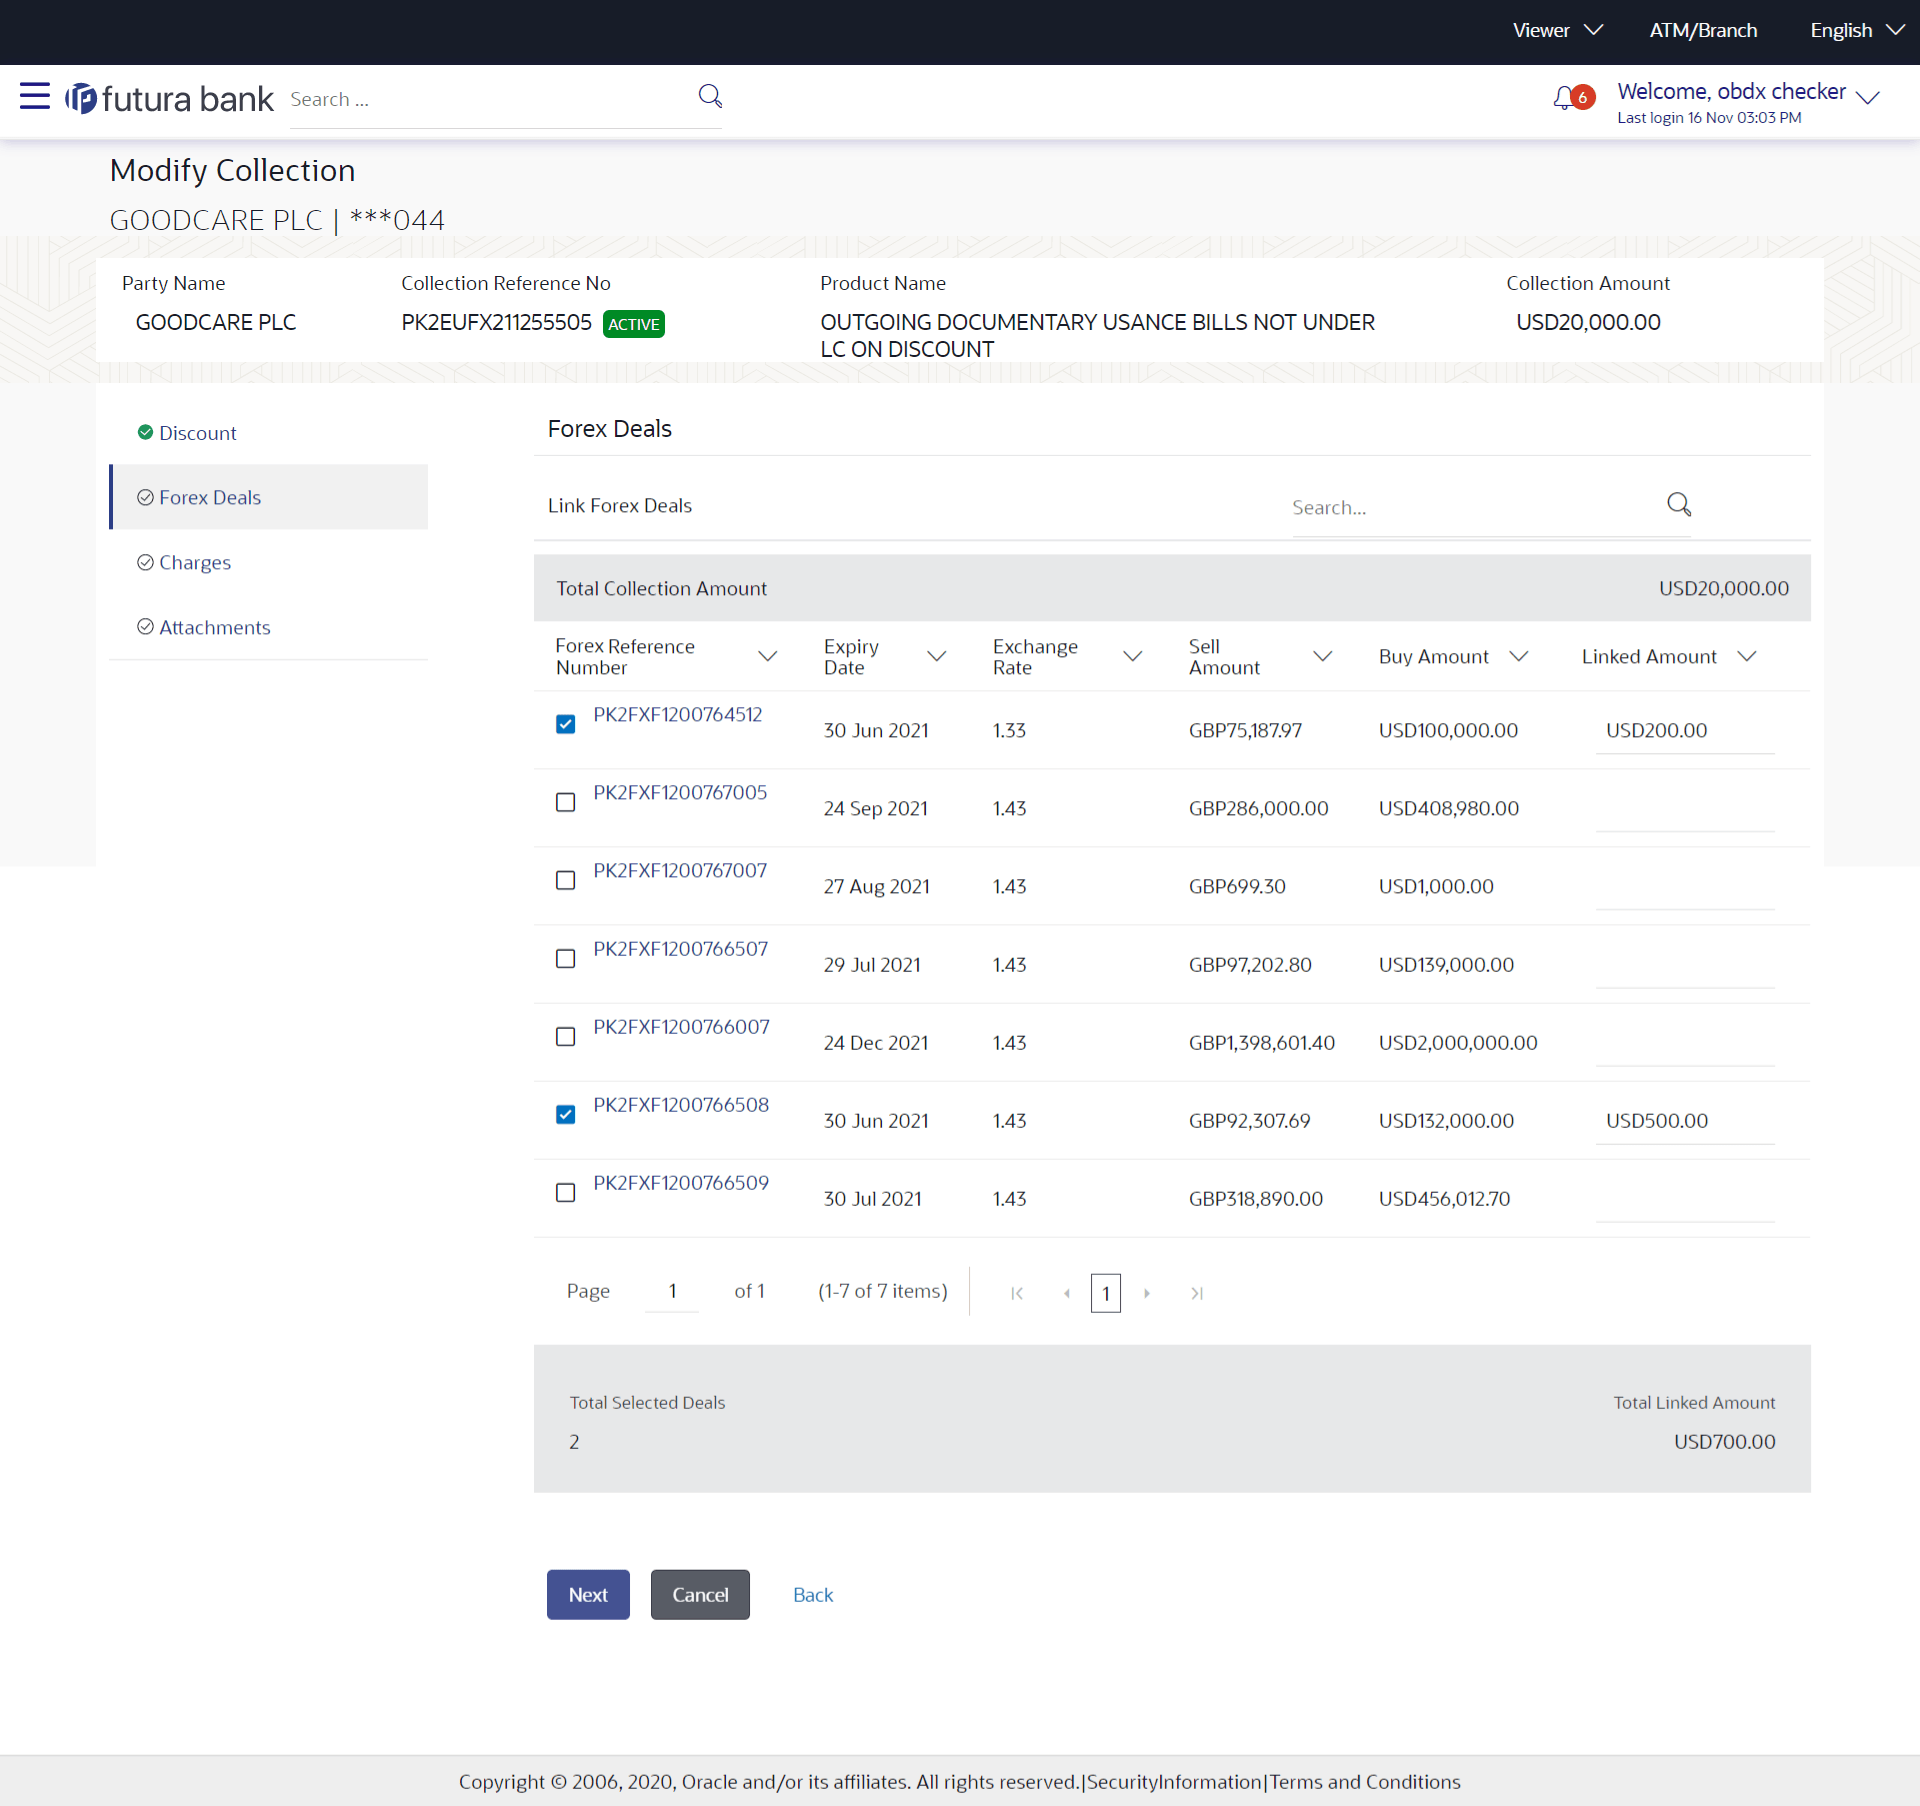1920x1806 pixels.
Task: Click the header search magnifier icon
Action: click(710, 96)
